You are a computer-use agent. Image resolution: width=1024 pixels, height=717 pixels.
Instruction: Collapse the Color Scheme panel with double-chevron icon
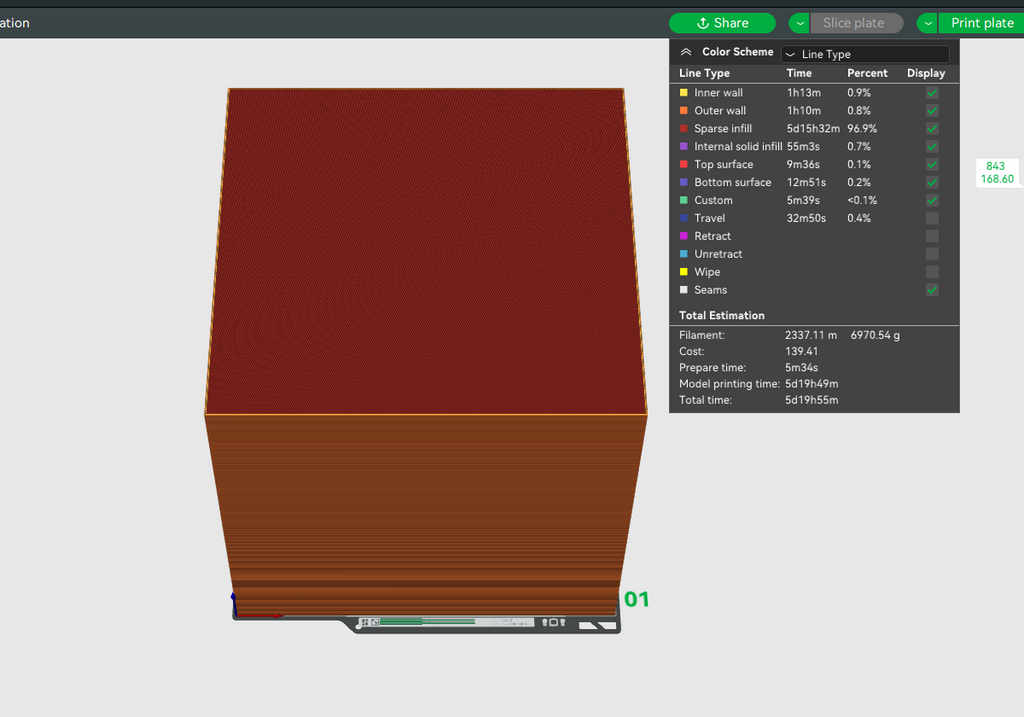click(x=686, y=52)
